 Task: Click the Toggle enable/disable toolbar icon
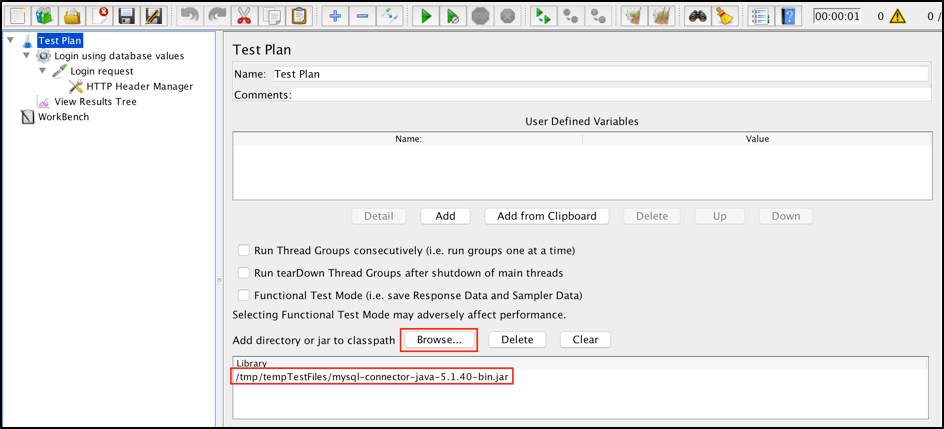[389, 16]
